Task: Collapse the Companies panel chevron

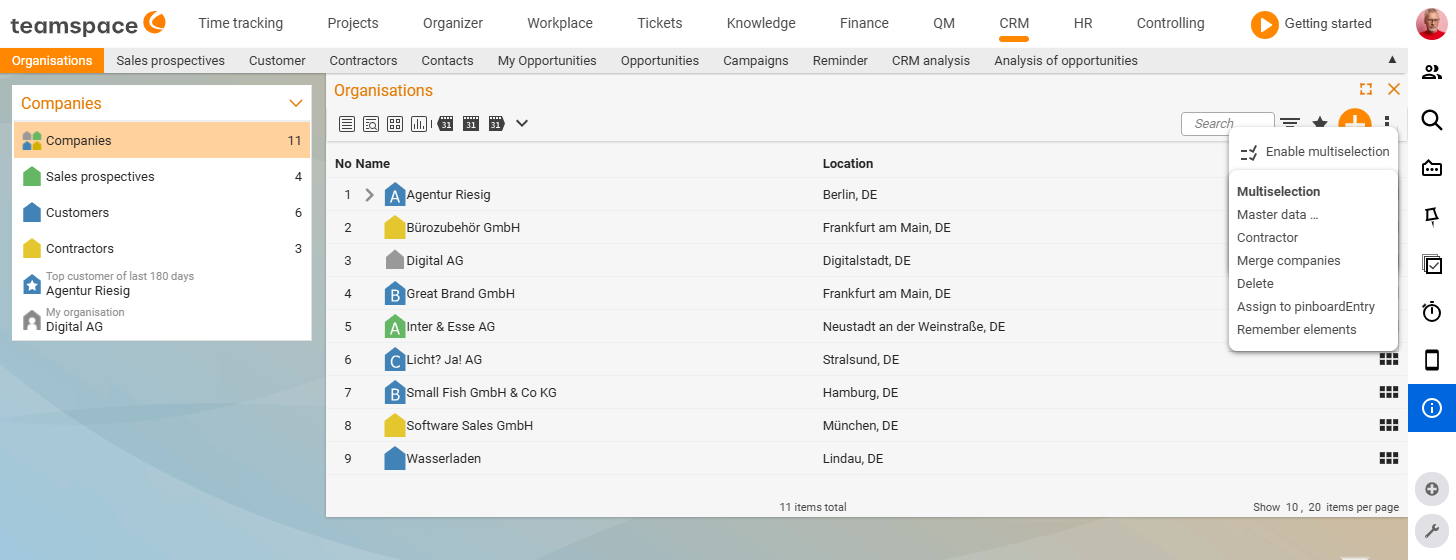Action: (x=295, y=103)
